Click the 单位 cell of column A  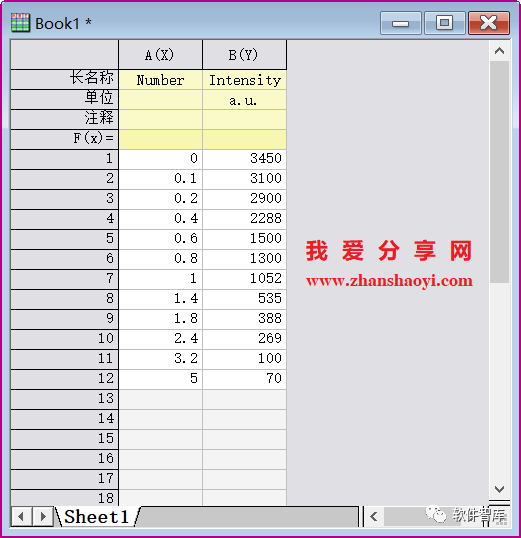160,100
